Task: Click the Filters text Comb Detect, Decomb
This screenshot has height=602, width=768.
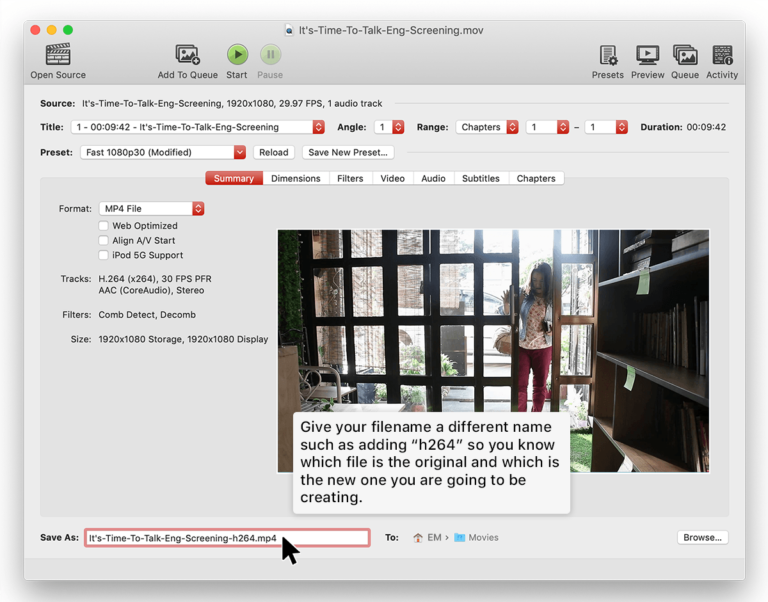Action: click(x=147, y=315)
